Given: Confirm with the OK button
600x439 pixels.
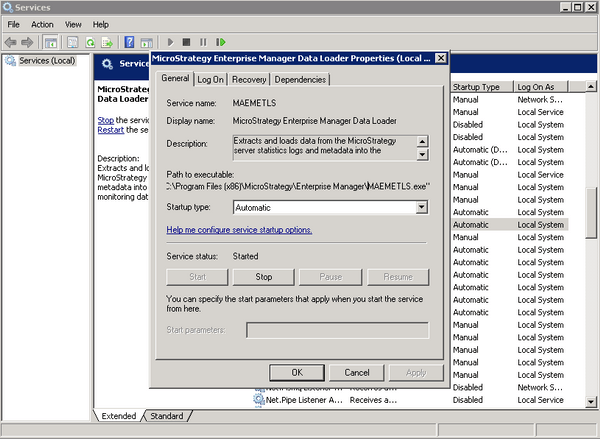Looking at the screenshot, I should [297, 372].
